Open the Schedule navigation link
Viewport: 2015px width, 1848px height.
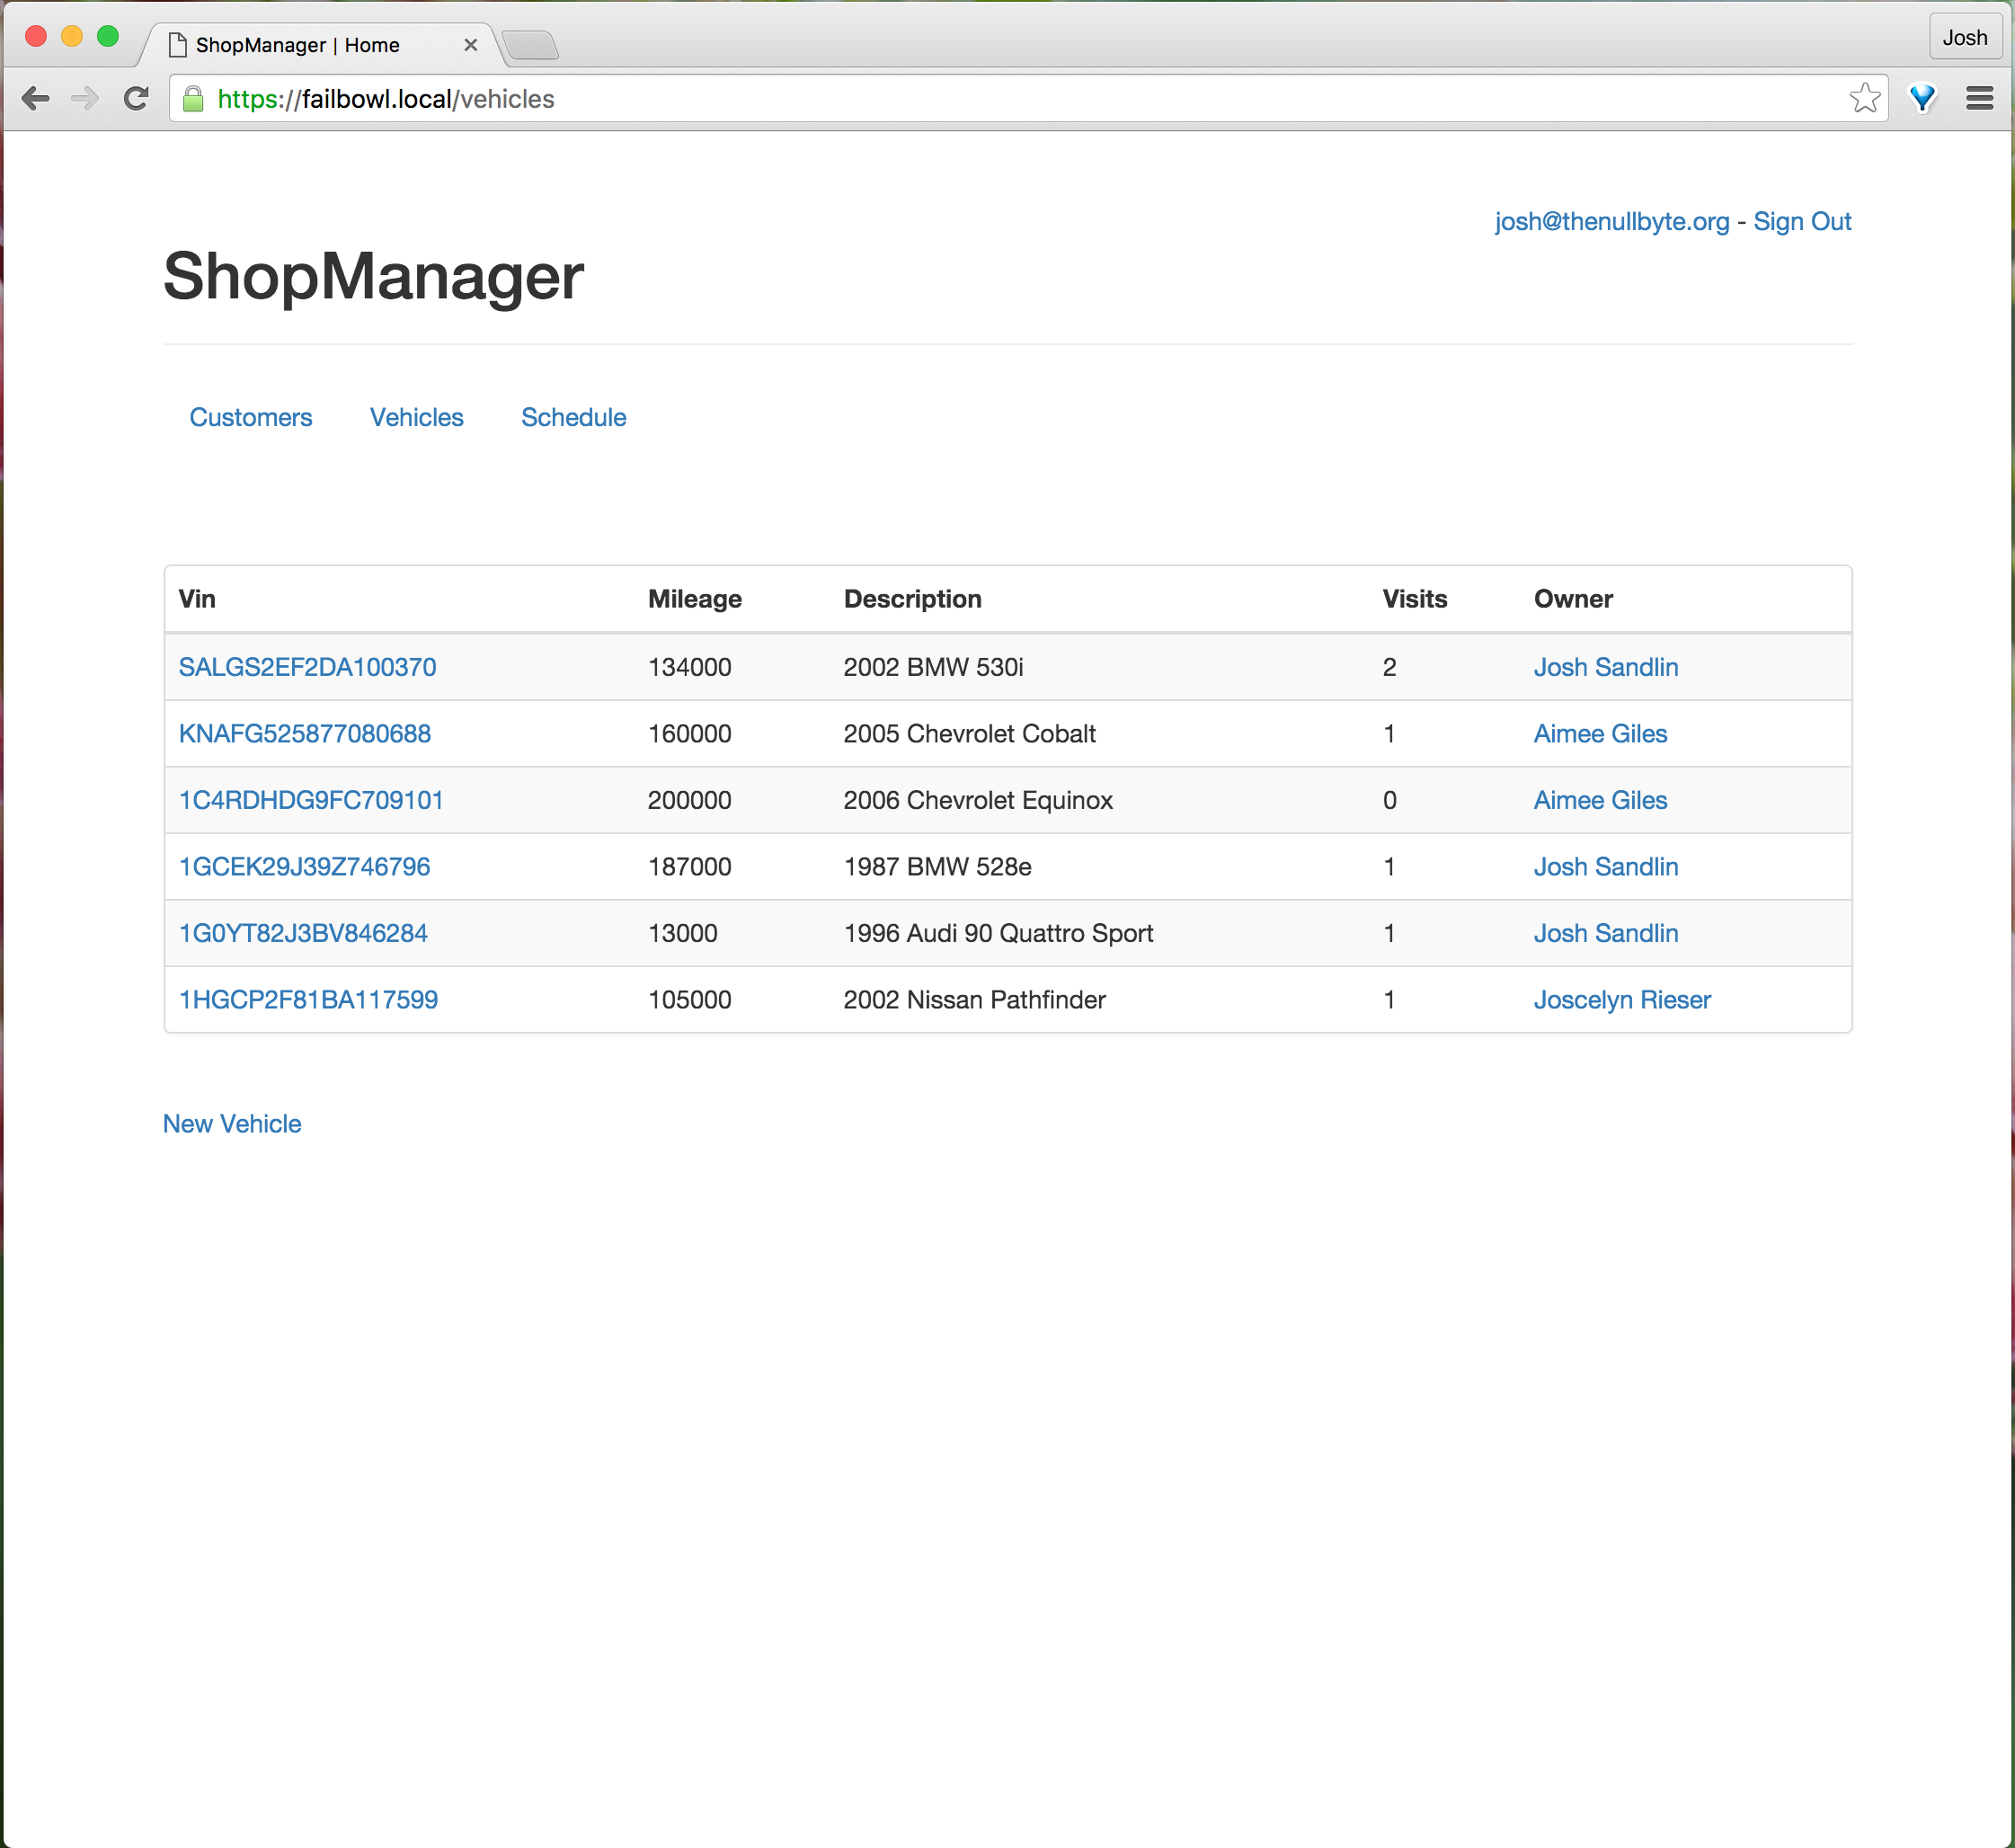(x=573, y=417)
